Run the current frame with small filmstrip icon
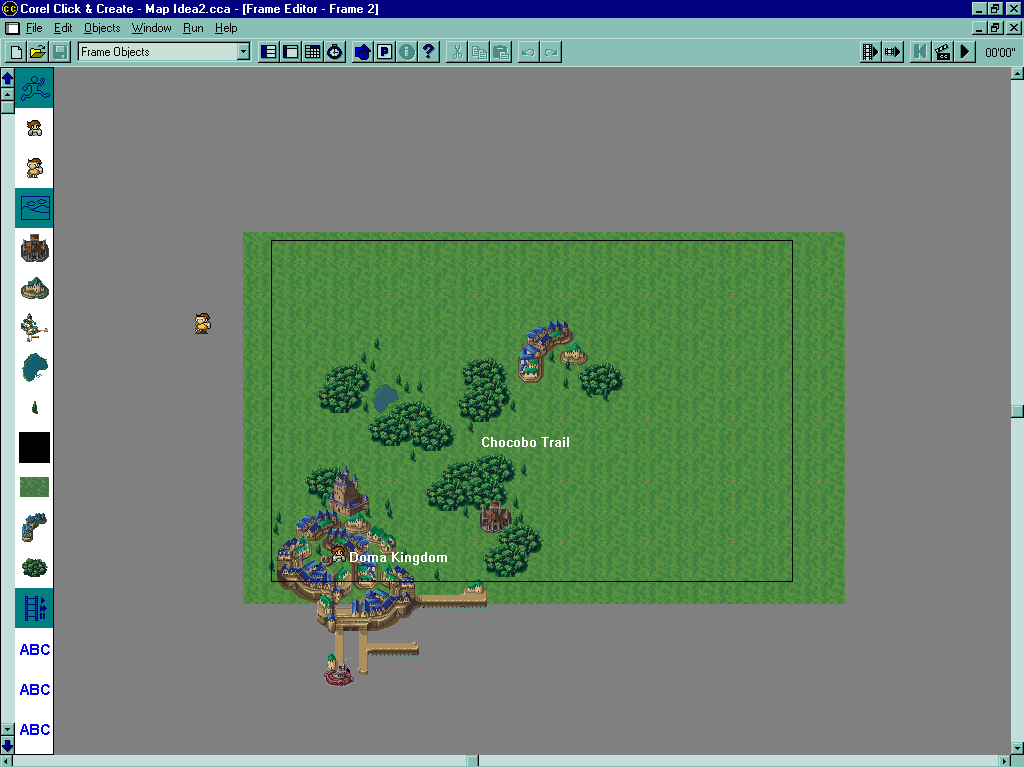This screenshot has height=768, width=1024. click(893, 52)
